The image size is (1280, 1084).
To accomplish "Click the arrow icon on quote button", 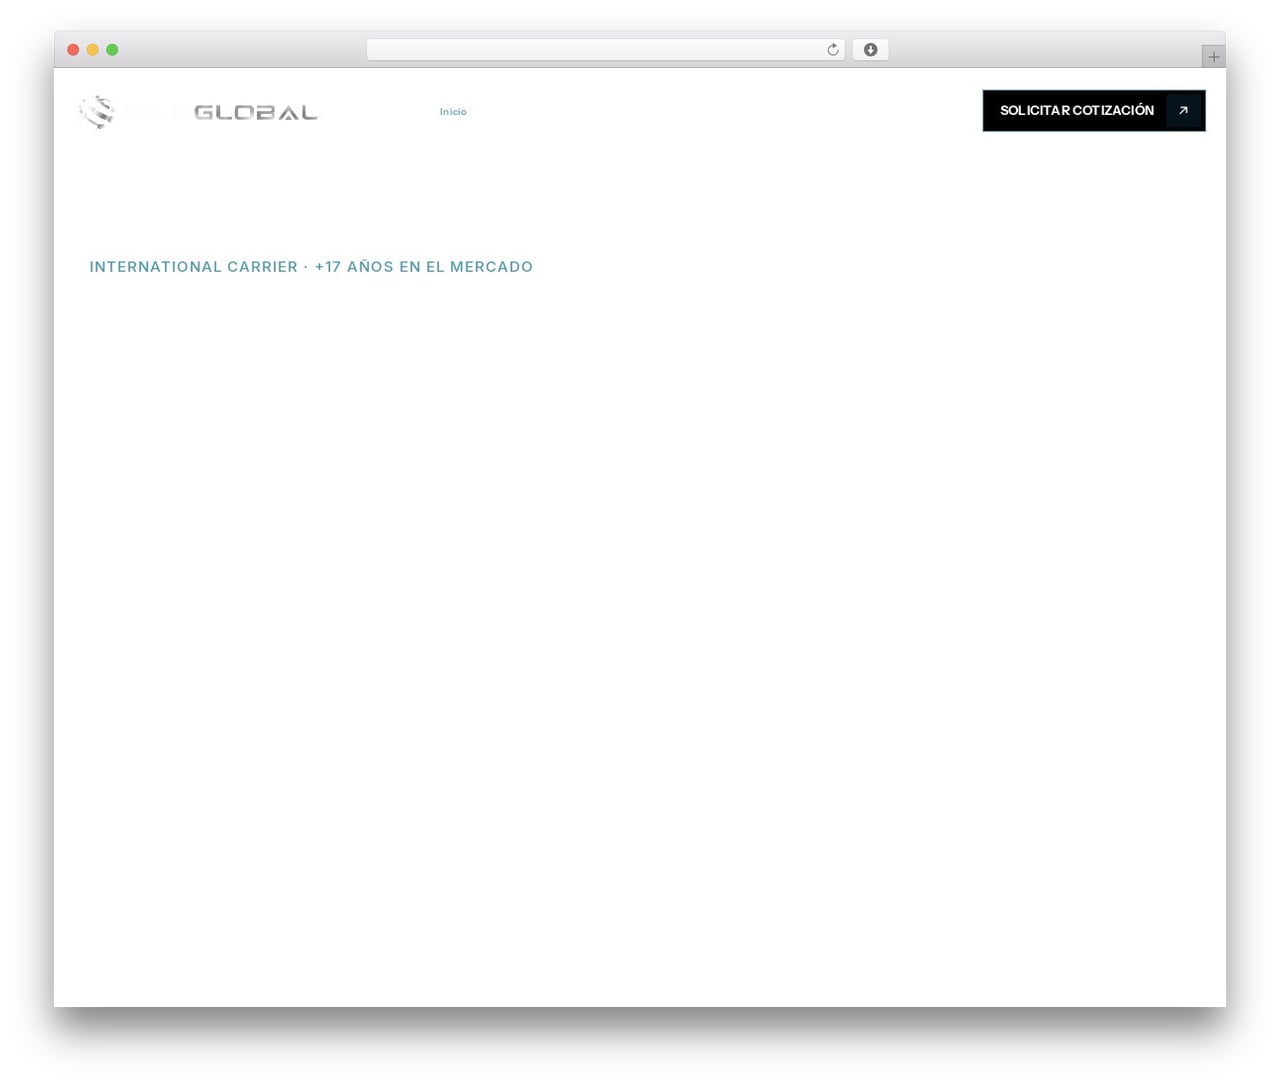I will coord(1183,111).
